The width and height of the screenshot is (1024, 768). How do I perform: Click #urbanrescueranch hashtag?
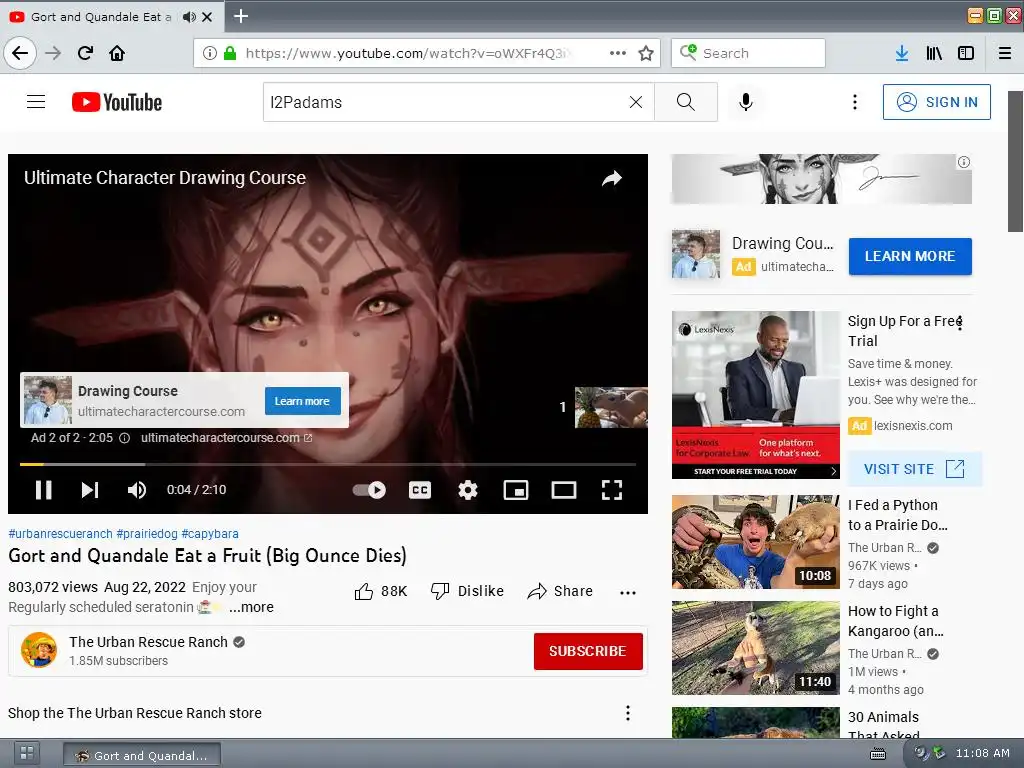point(60,534)
